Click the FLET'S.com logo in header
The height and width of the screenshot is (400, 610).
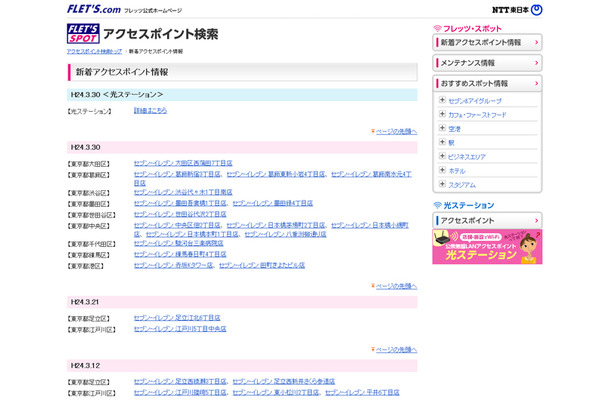[x=94, y=9]
